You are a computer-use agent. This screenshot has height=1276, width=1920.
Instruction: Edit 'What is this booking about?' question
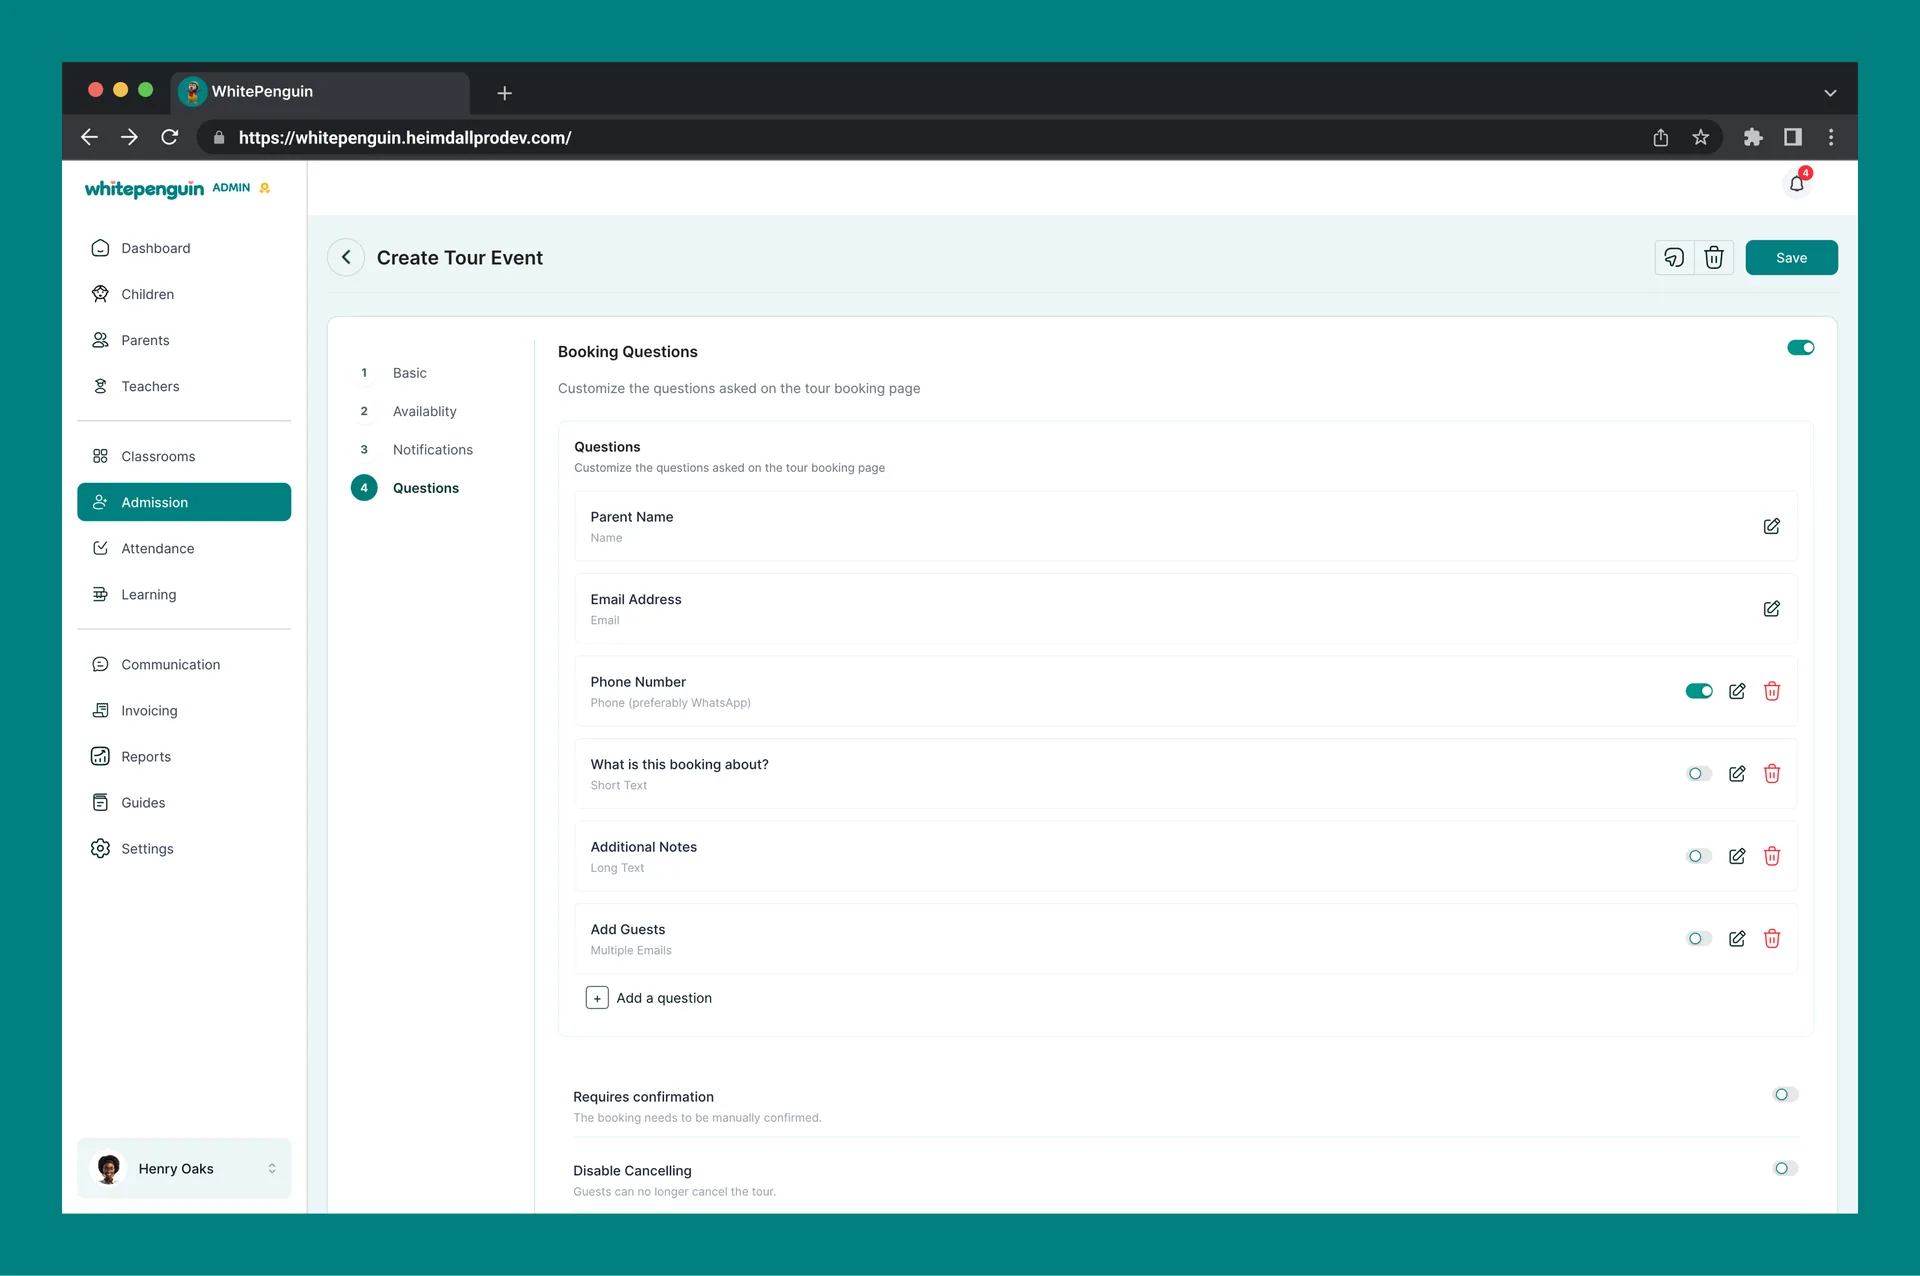pos(1737,774)
